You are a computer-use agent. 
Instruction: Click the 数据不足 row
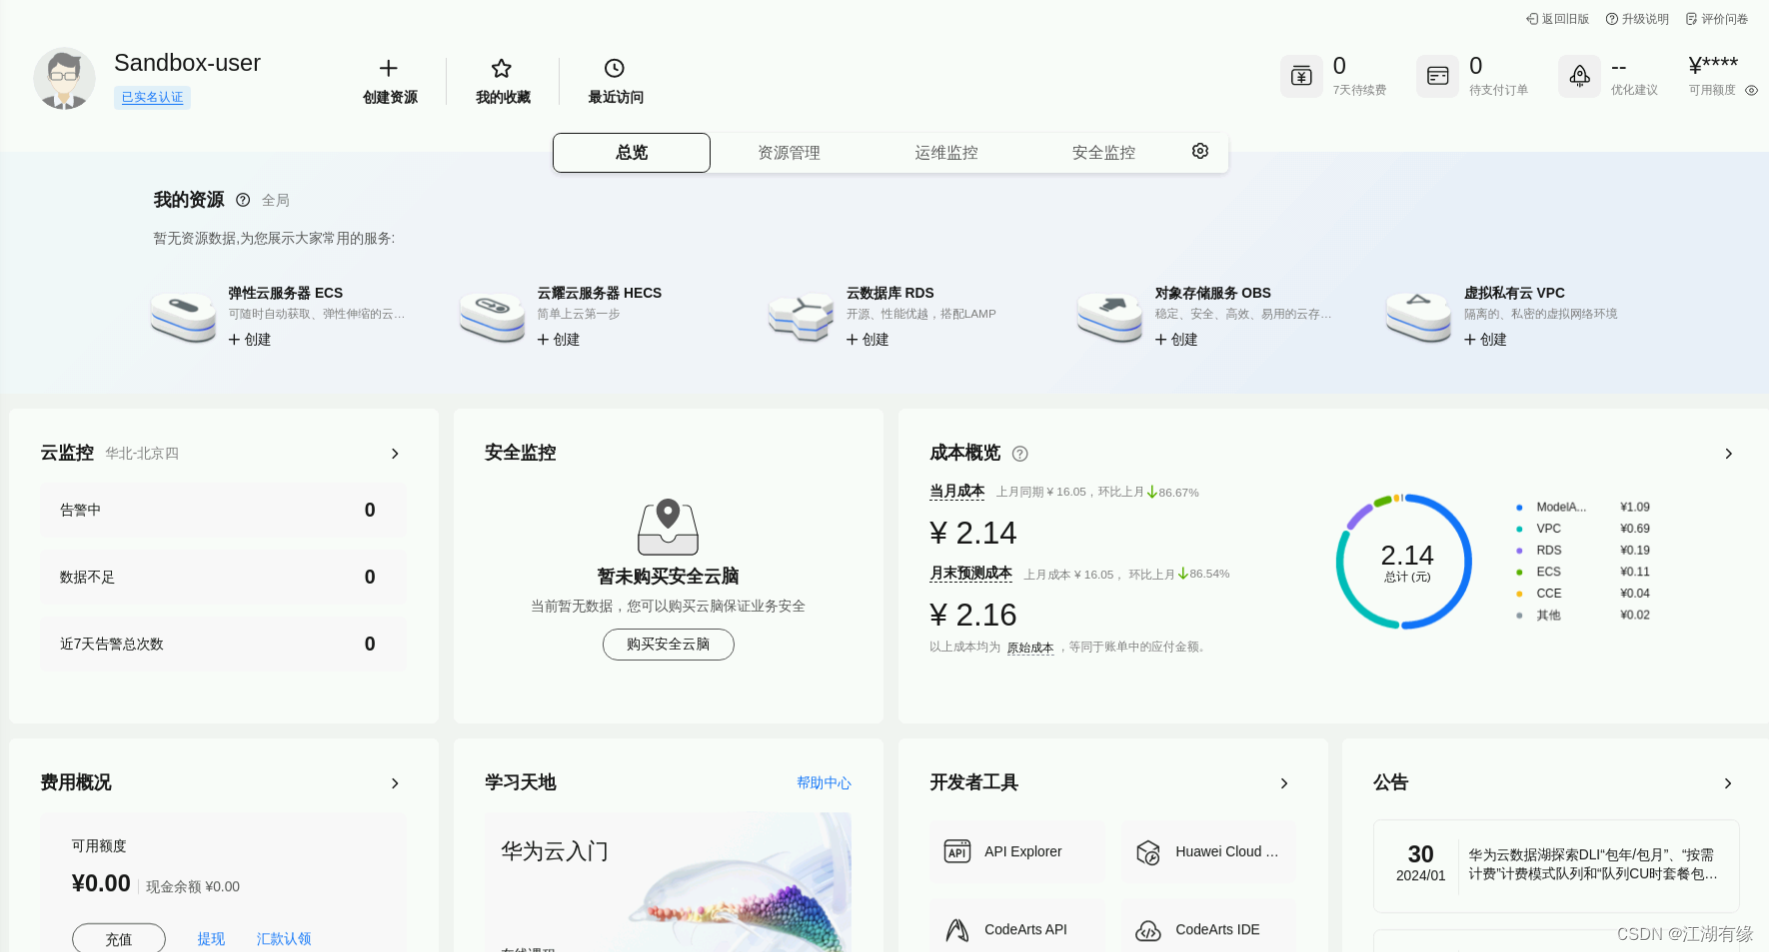point(223,577)
